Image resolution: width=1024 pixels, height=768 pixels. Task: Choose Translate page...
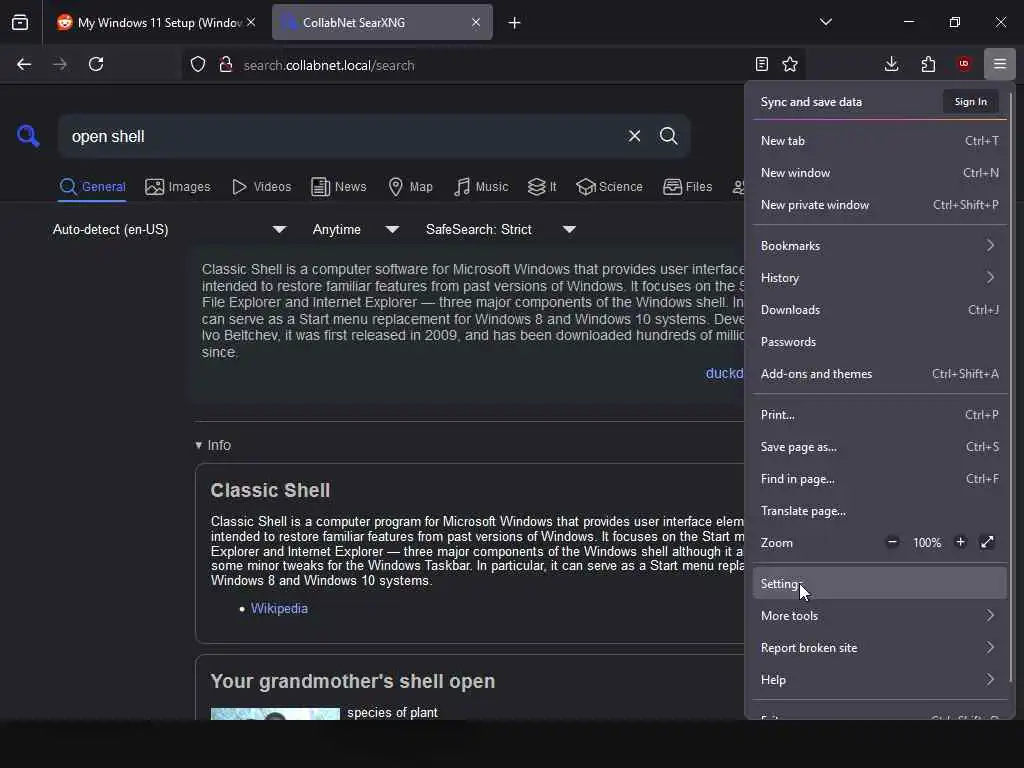pos(880,511)
